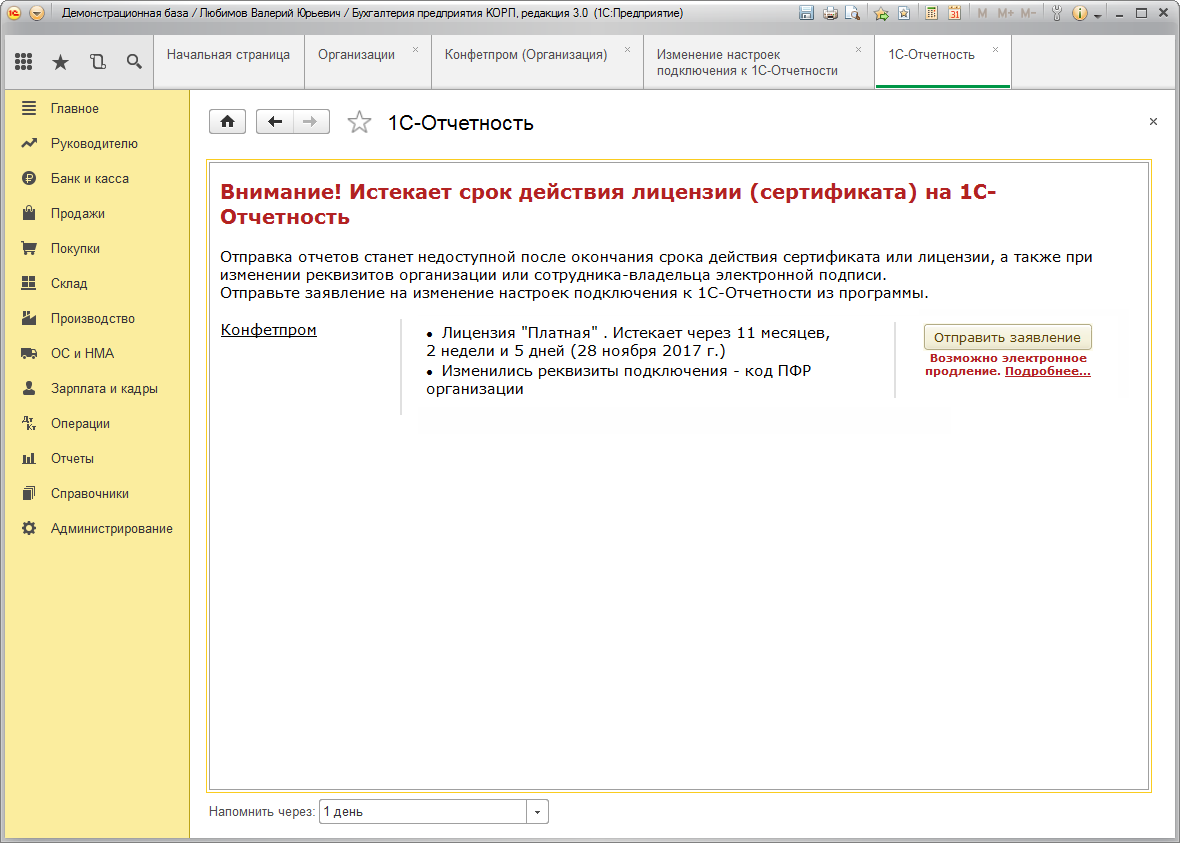Add page to favorites with star outline
1180x843 pixels.
(360, 122)
